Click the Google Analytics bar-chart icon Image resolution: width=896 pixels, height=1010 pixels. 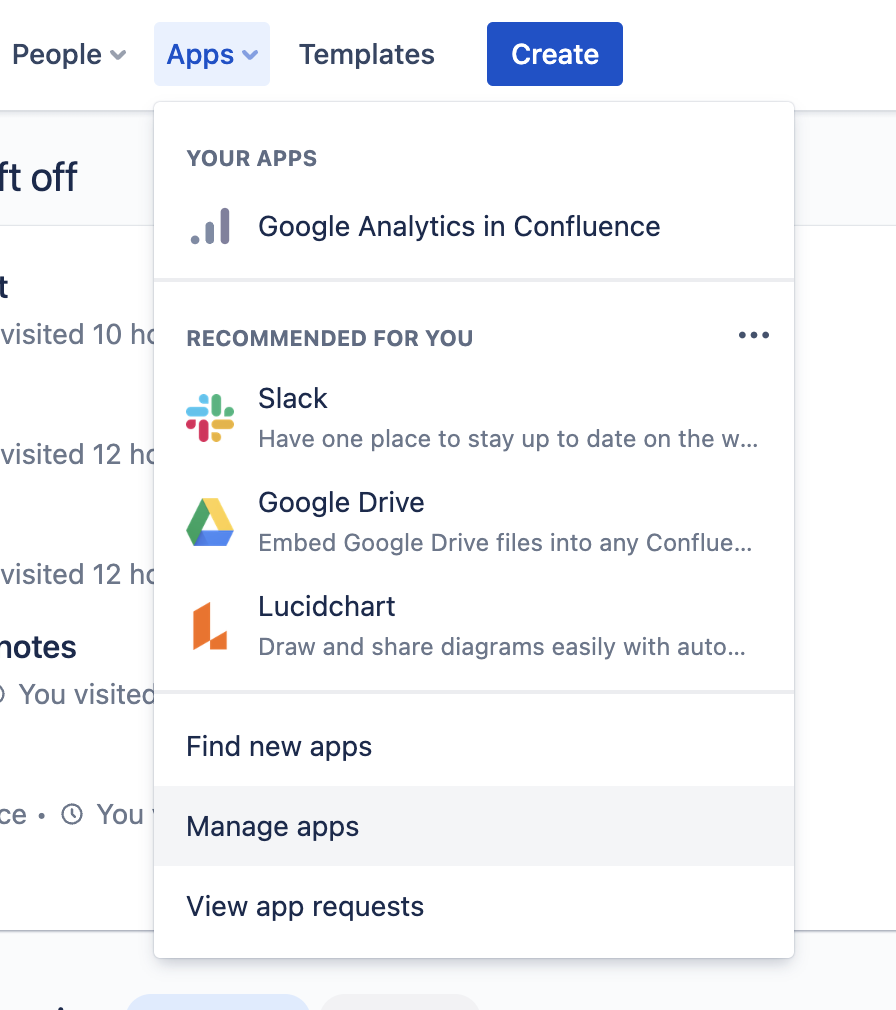[210, 227]
